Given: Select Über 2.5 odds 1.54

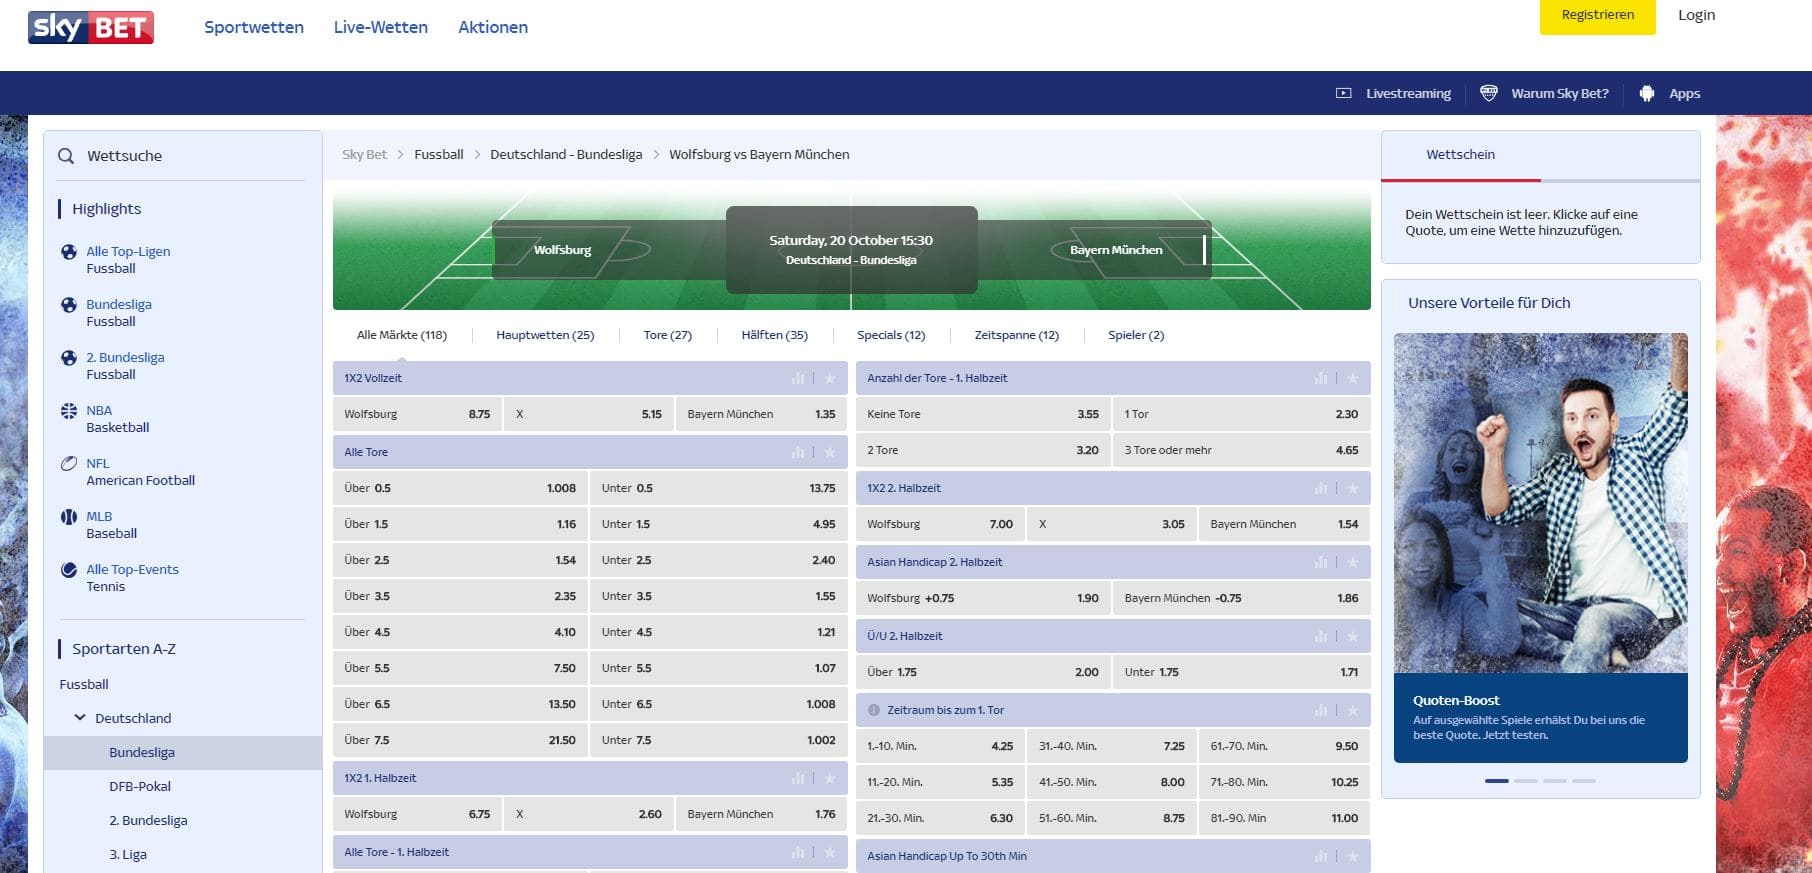Looking at the screenshot, I should pyautogui.click(x=460, y=560).
